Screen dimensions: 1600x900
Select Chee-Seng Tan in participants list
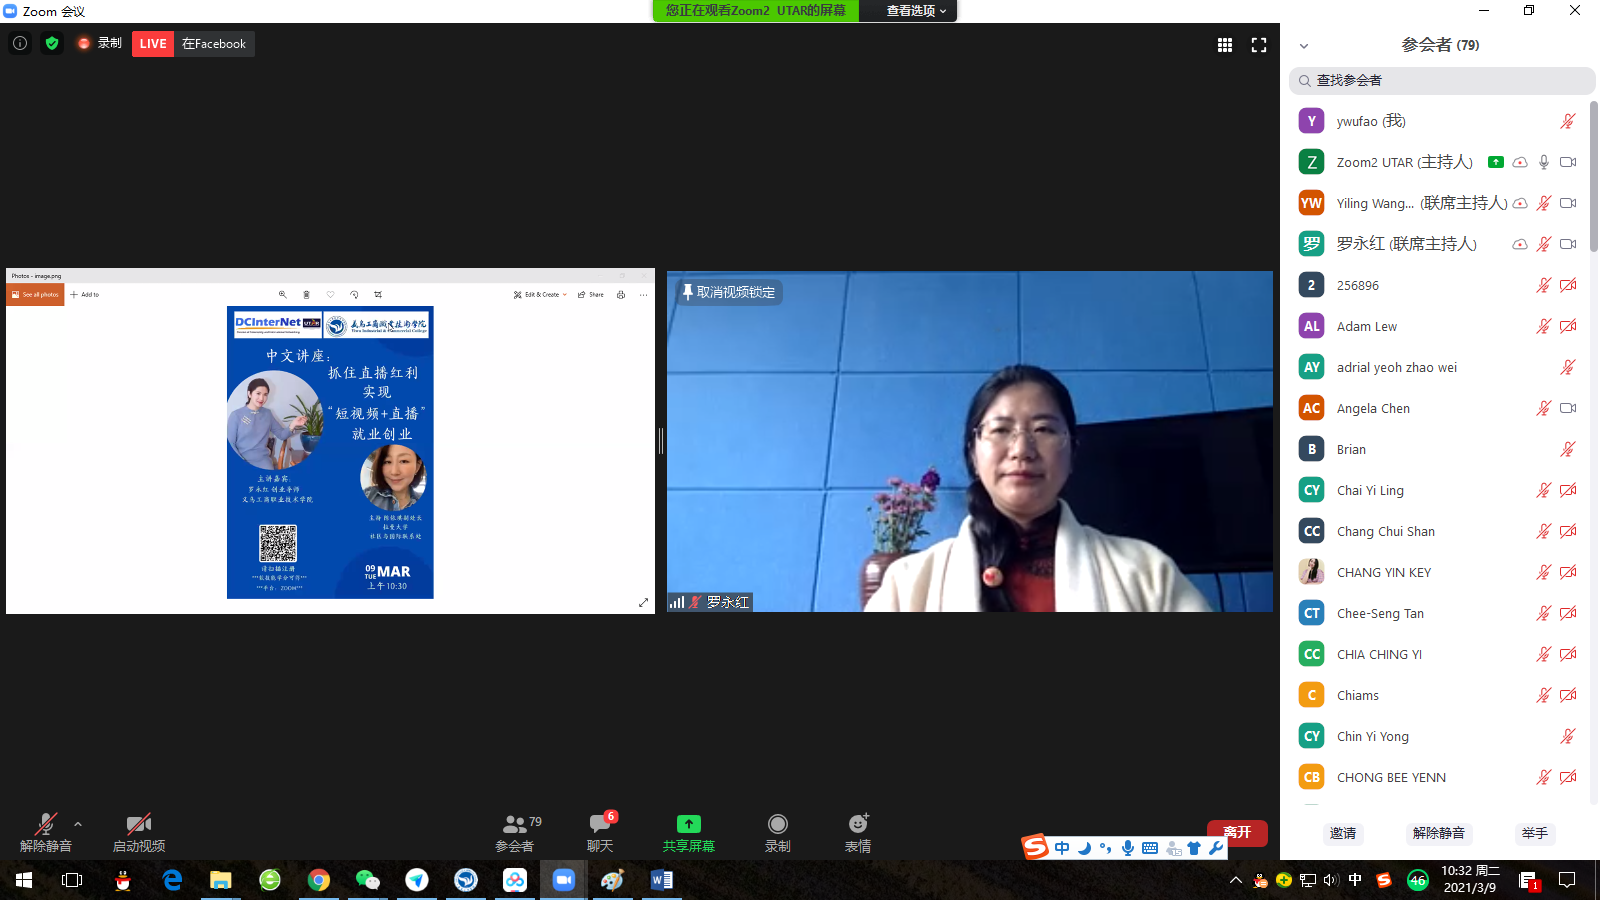point(1380,613)
